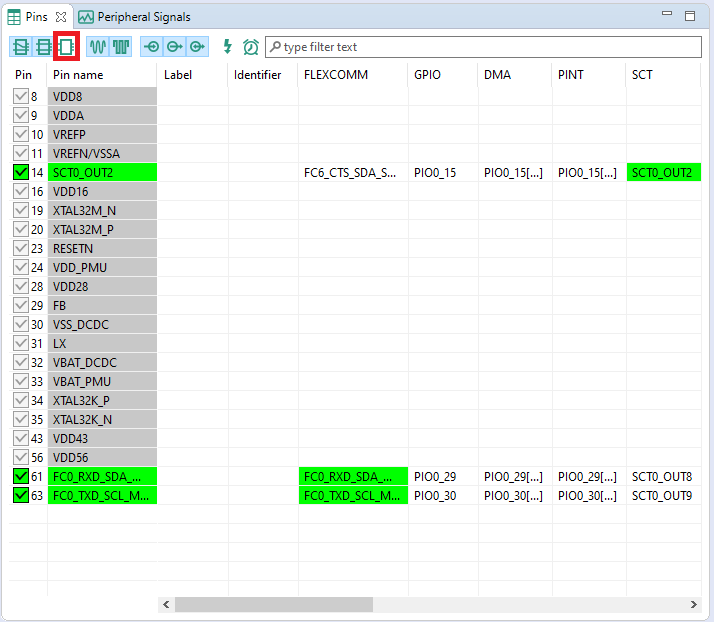Click the green SCT0_OUT2 cell in SCT column
Image resolution: width=715 pixels, height=623 pixels.
pyautogui.click(x=663, y=172)
